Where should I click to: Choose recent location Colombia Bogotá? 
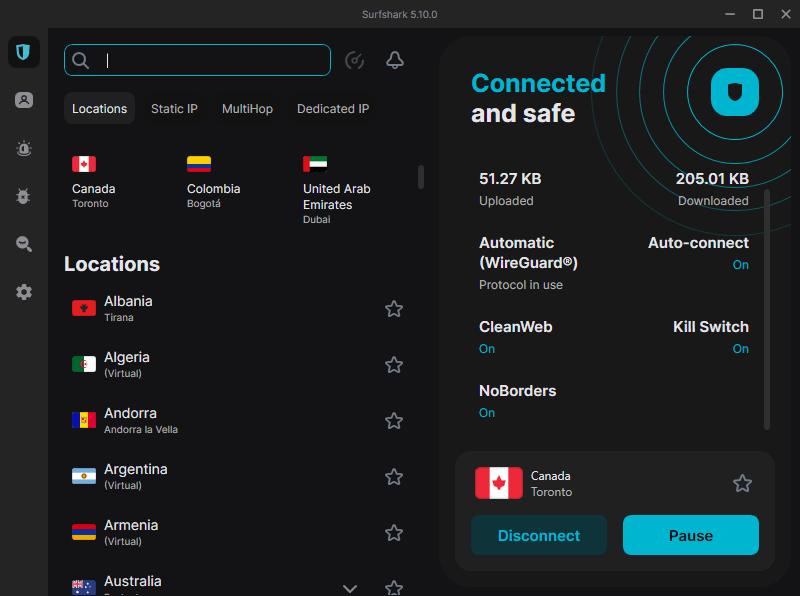click(213, 183)
